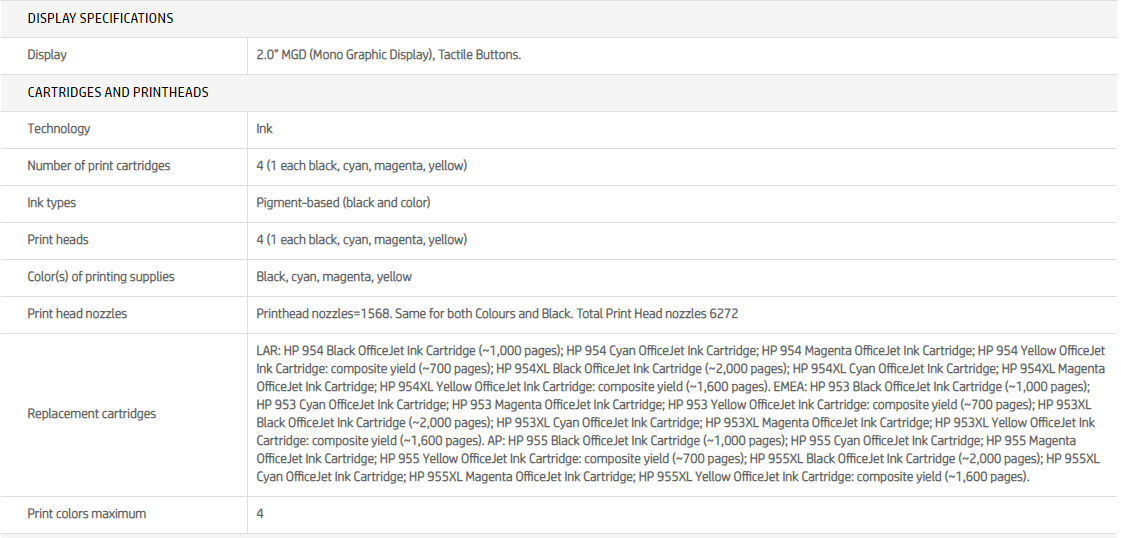Select the Technology row label
Screen dimensions: 1121x538
click(59, 129)
